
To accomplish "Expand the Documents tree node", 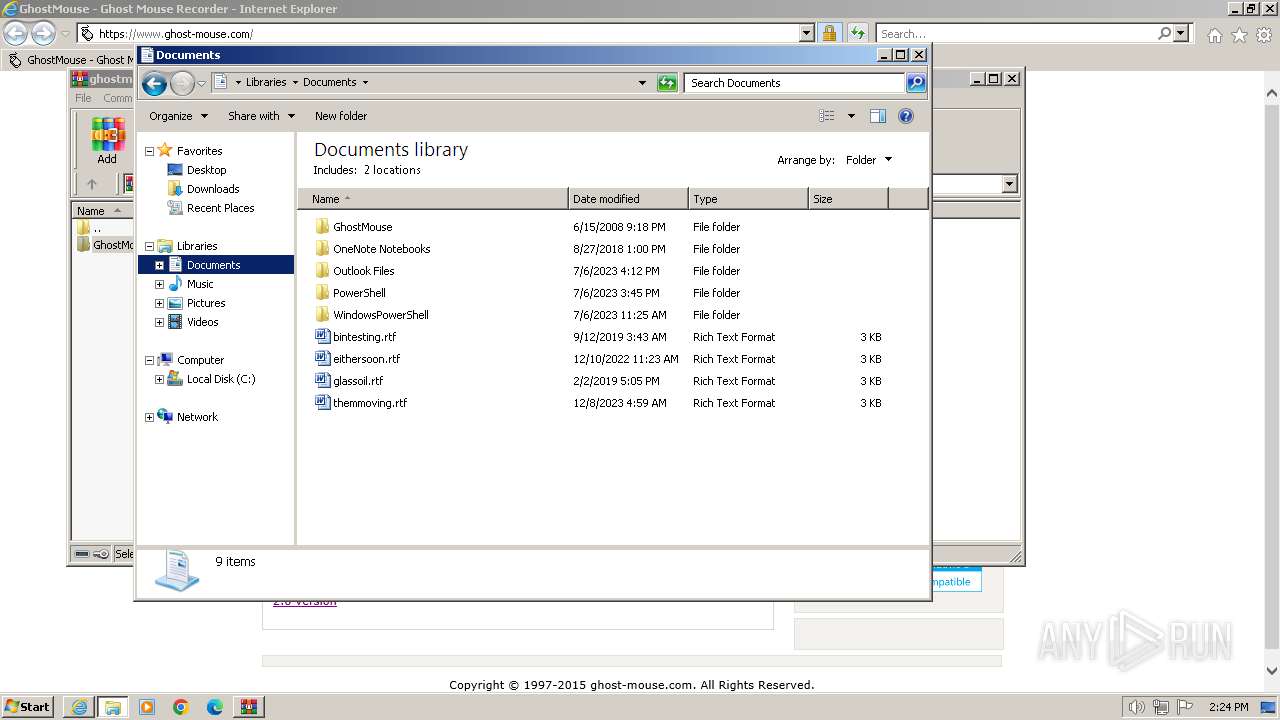I will [x=159, y=265].
